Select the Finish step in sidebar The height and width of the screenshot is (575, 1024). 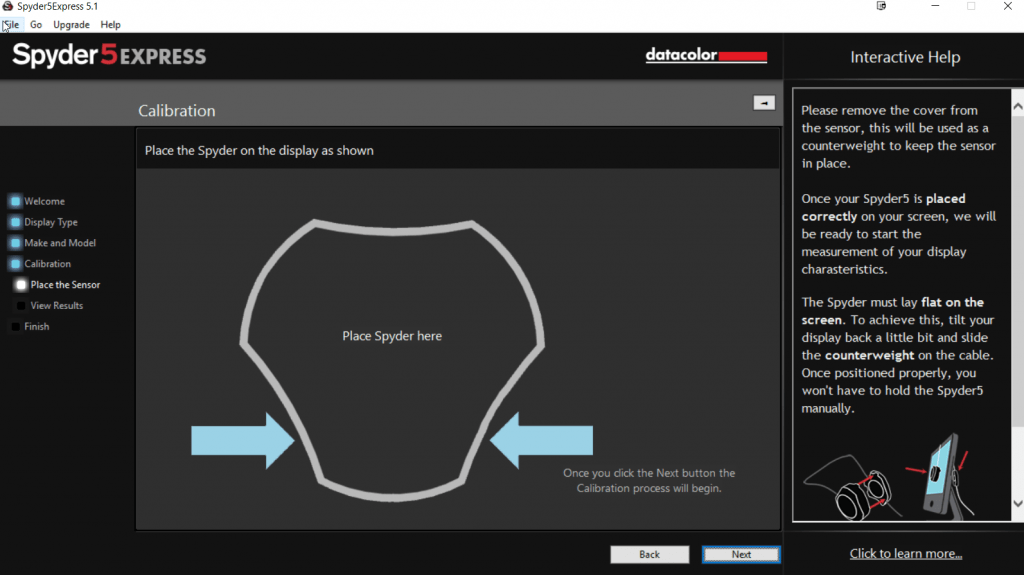(36, 327)
